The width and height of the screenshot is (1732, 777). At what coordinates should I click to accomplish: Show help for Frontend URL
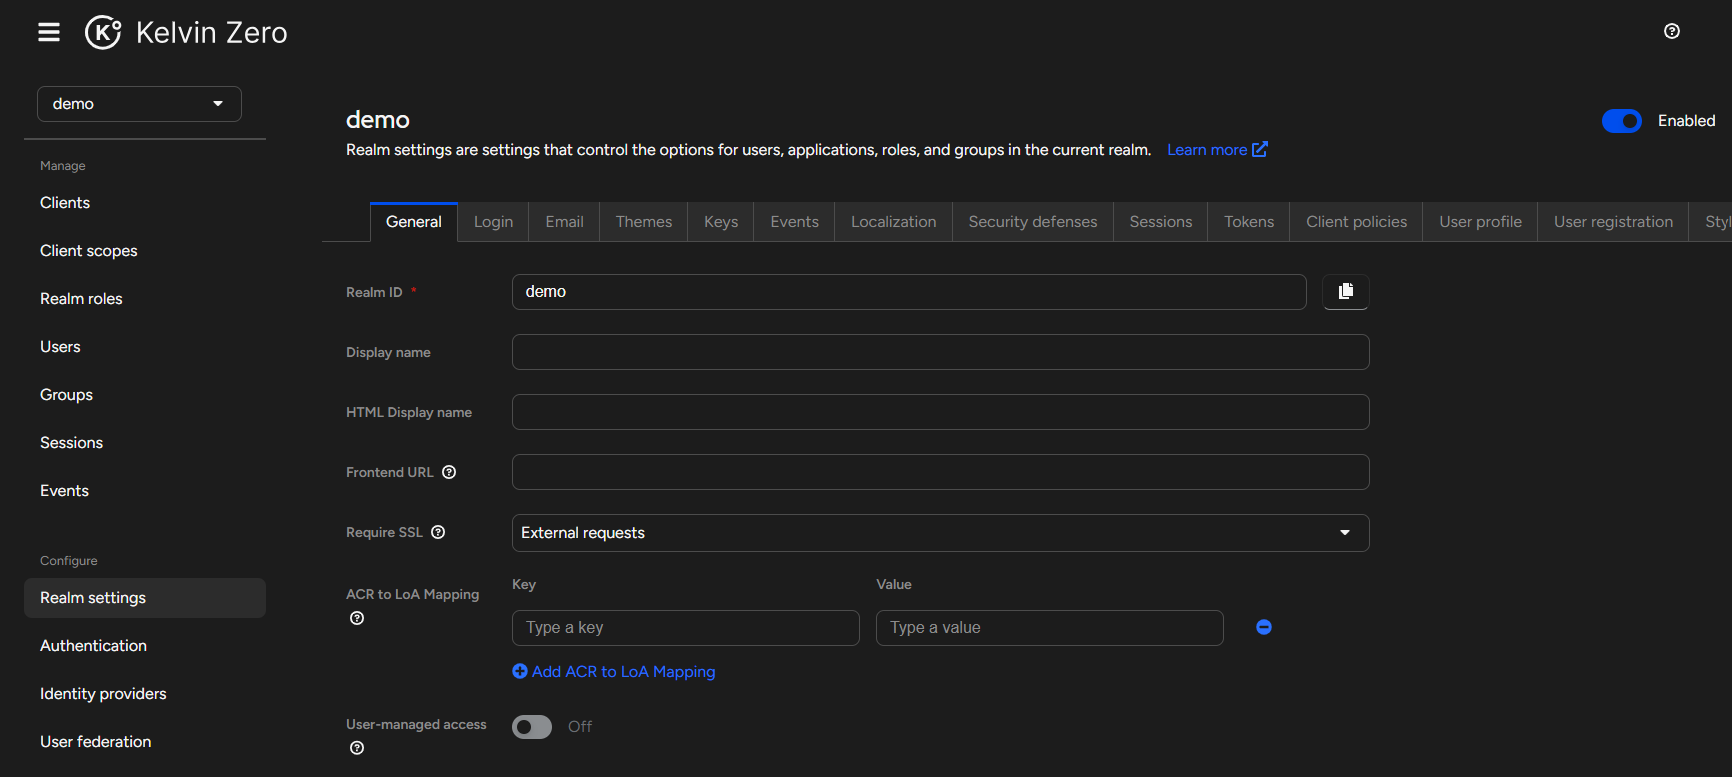[x=449, y=473]
